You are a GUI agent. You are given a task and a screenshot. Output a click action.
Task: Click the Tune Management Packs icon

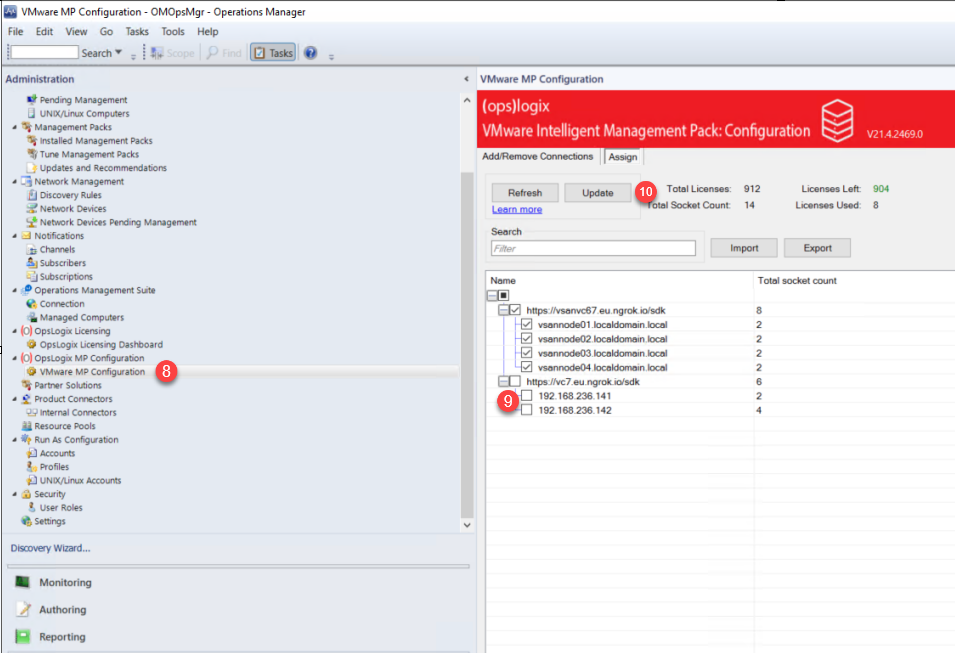(32, 154)
